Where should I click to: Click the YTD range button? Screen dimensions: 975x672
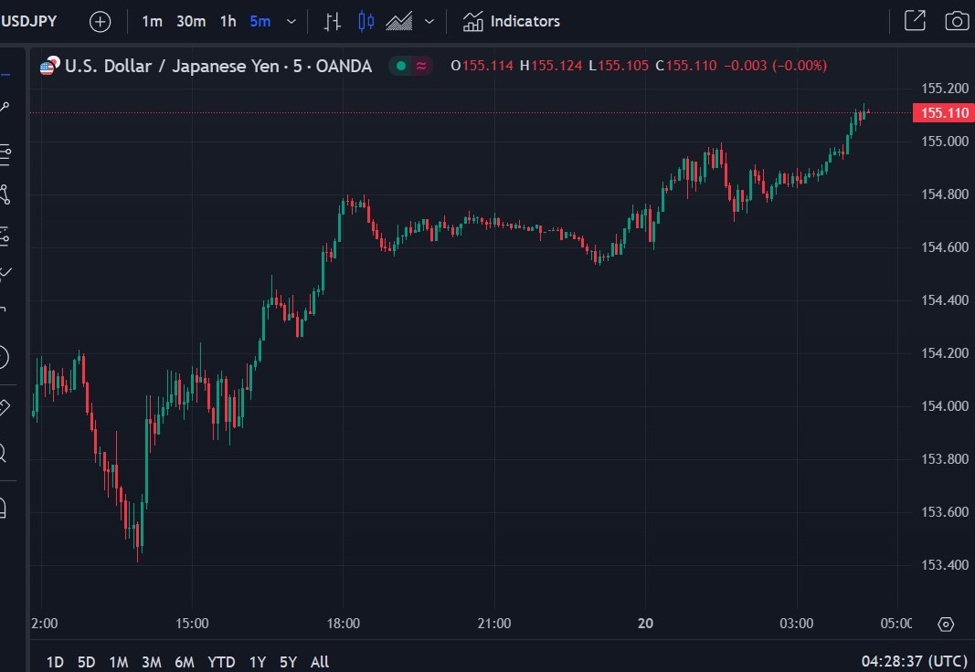point(221,662)
